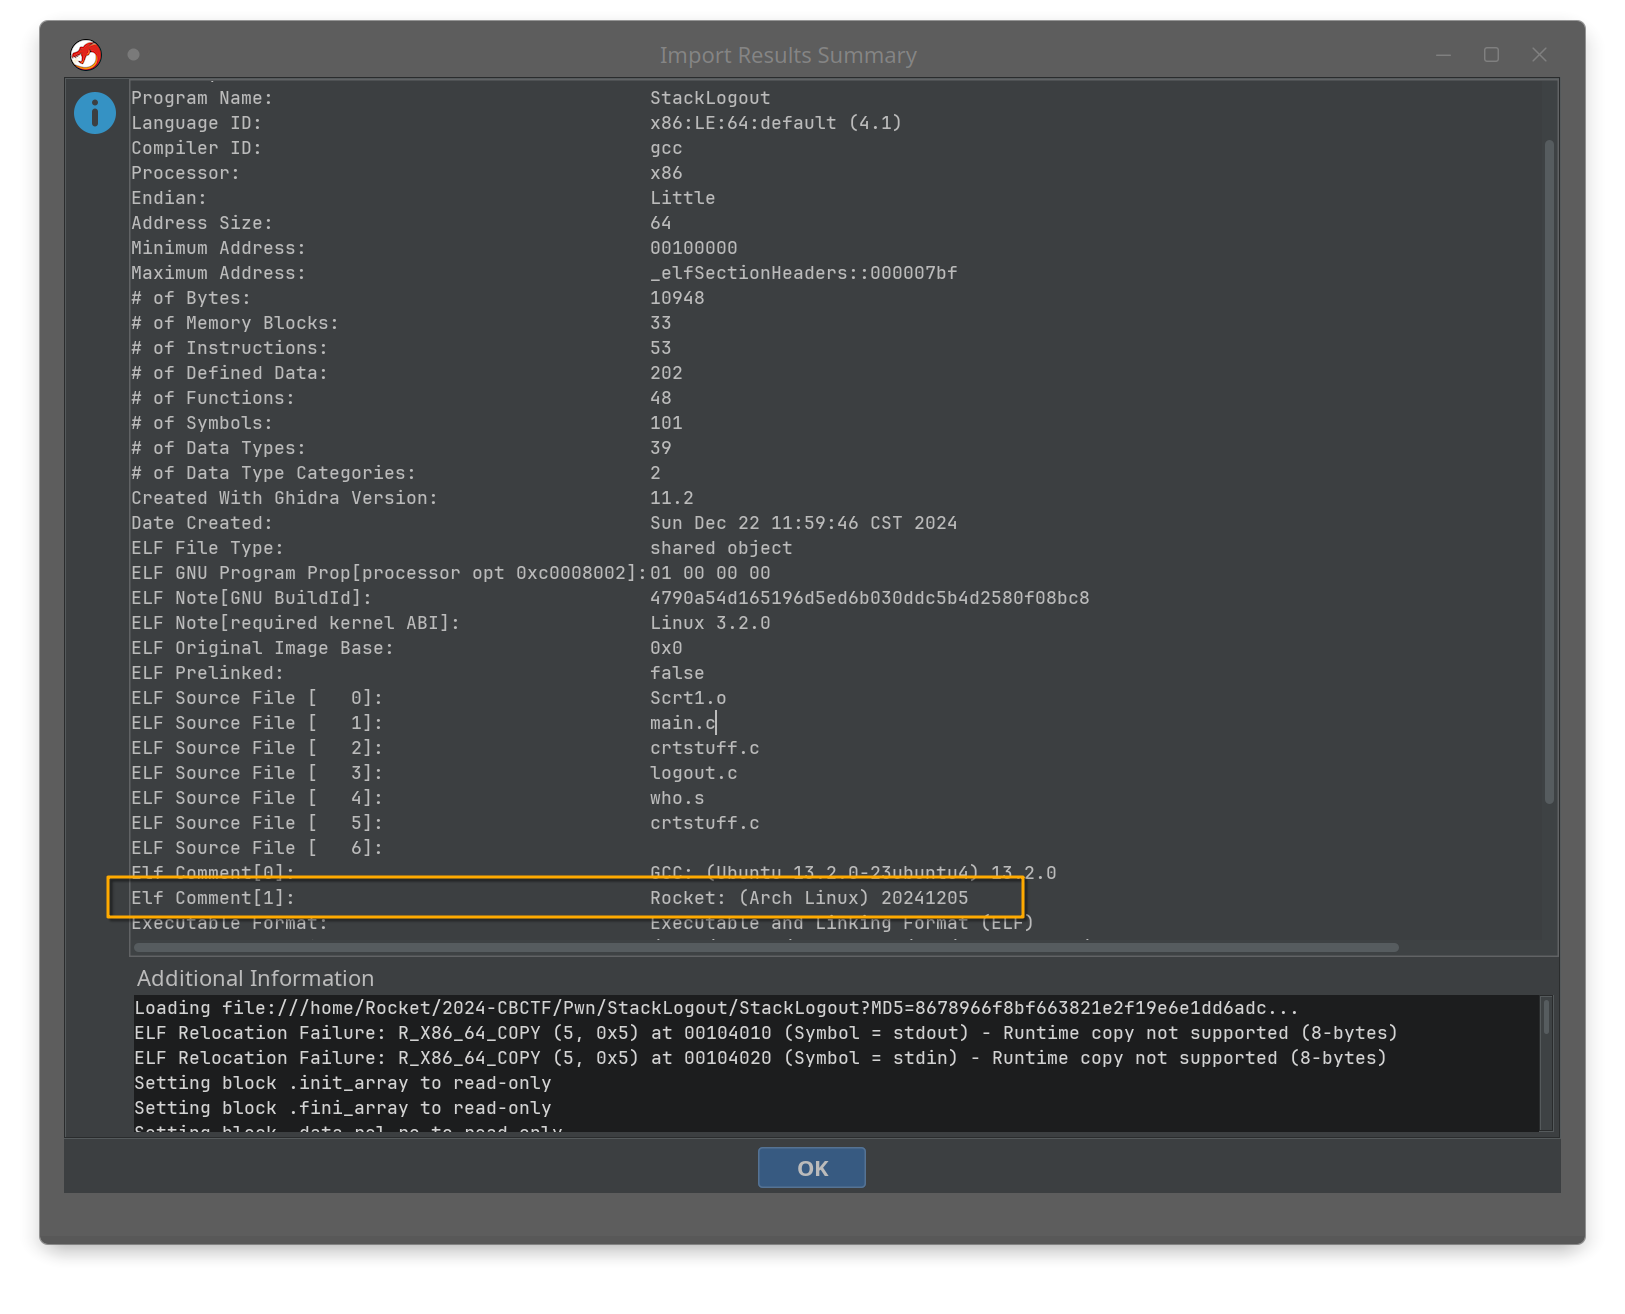This screenshot has width=1625, height=1314.
Task: Click the stdout relocation failure message
Action: tap(765, 1033)
